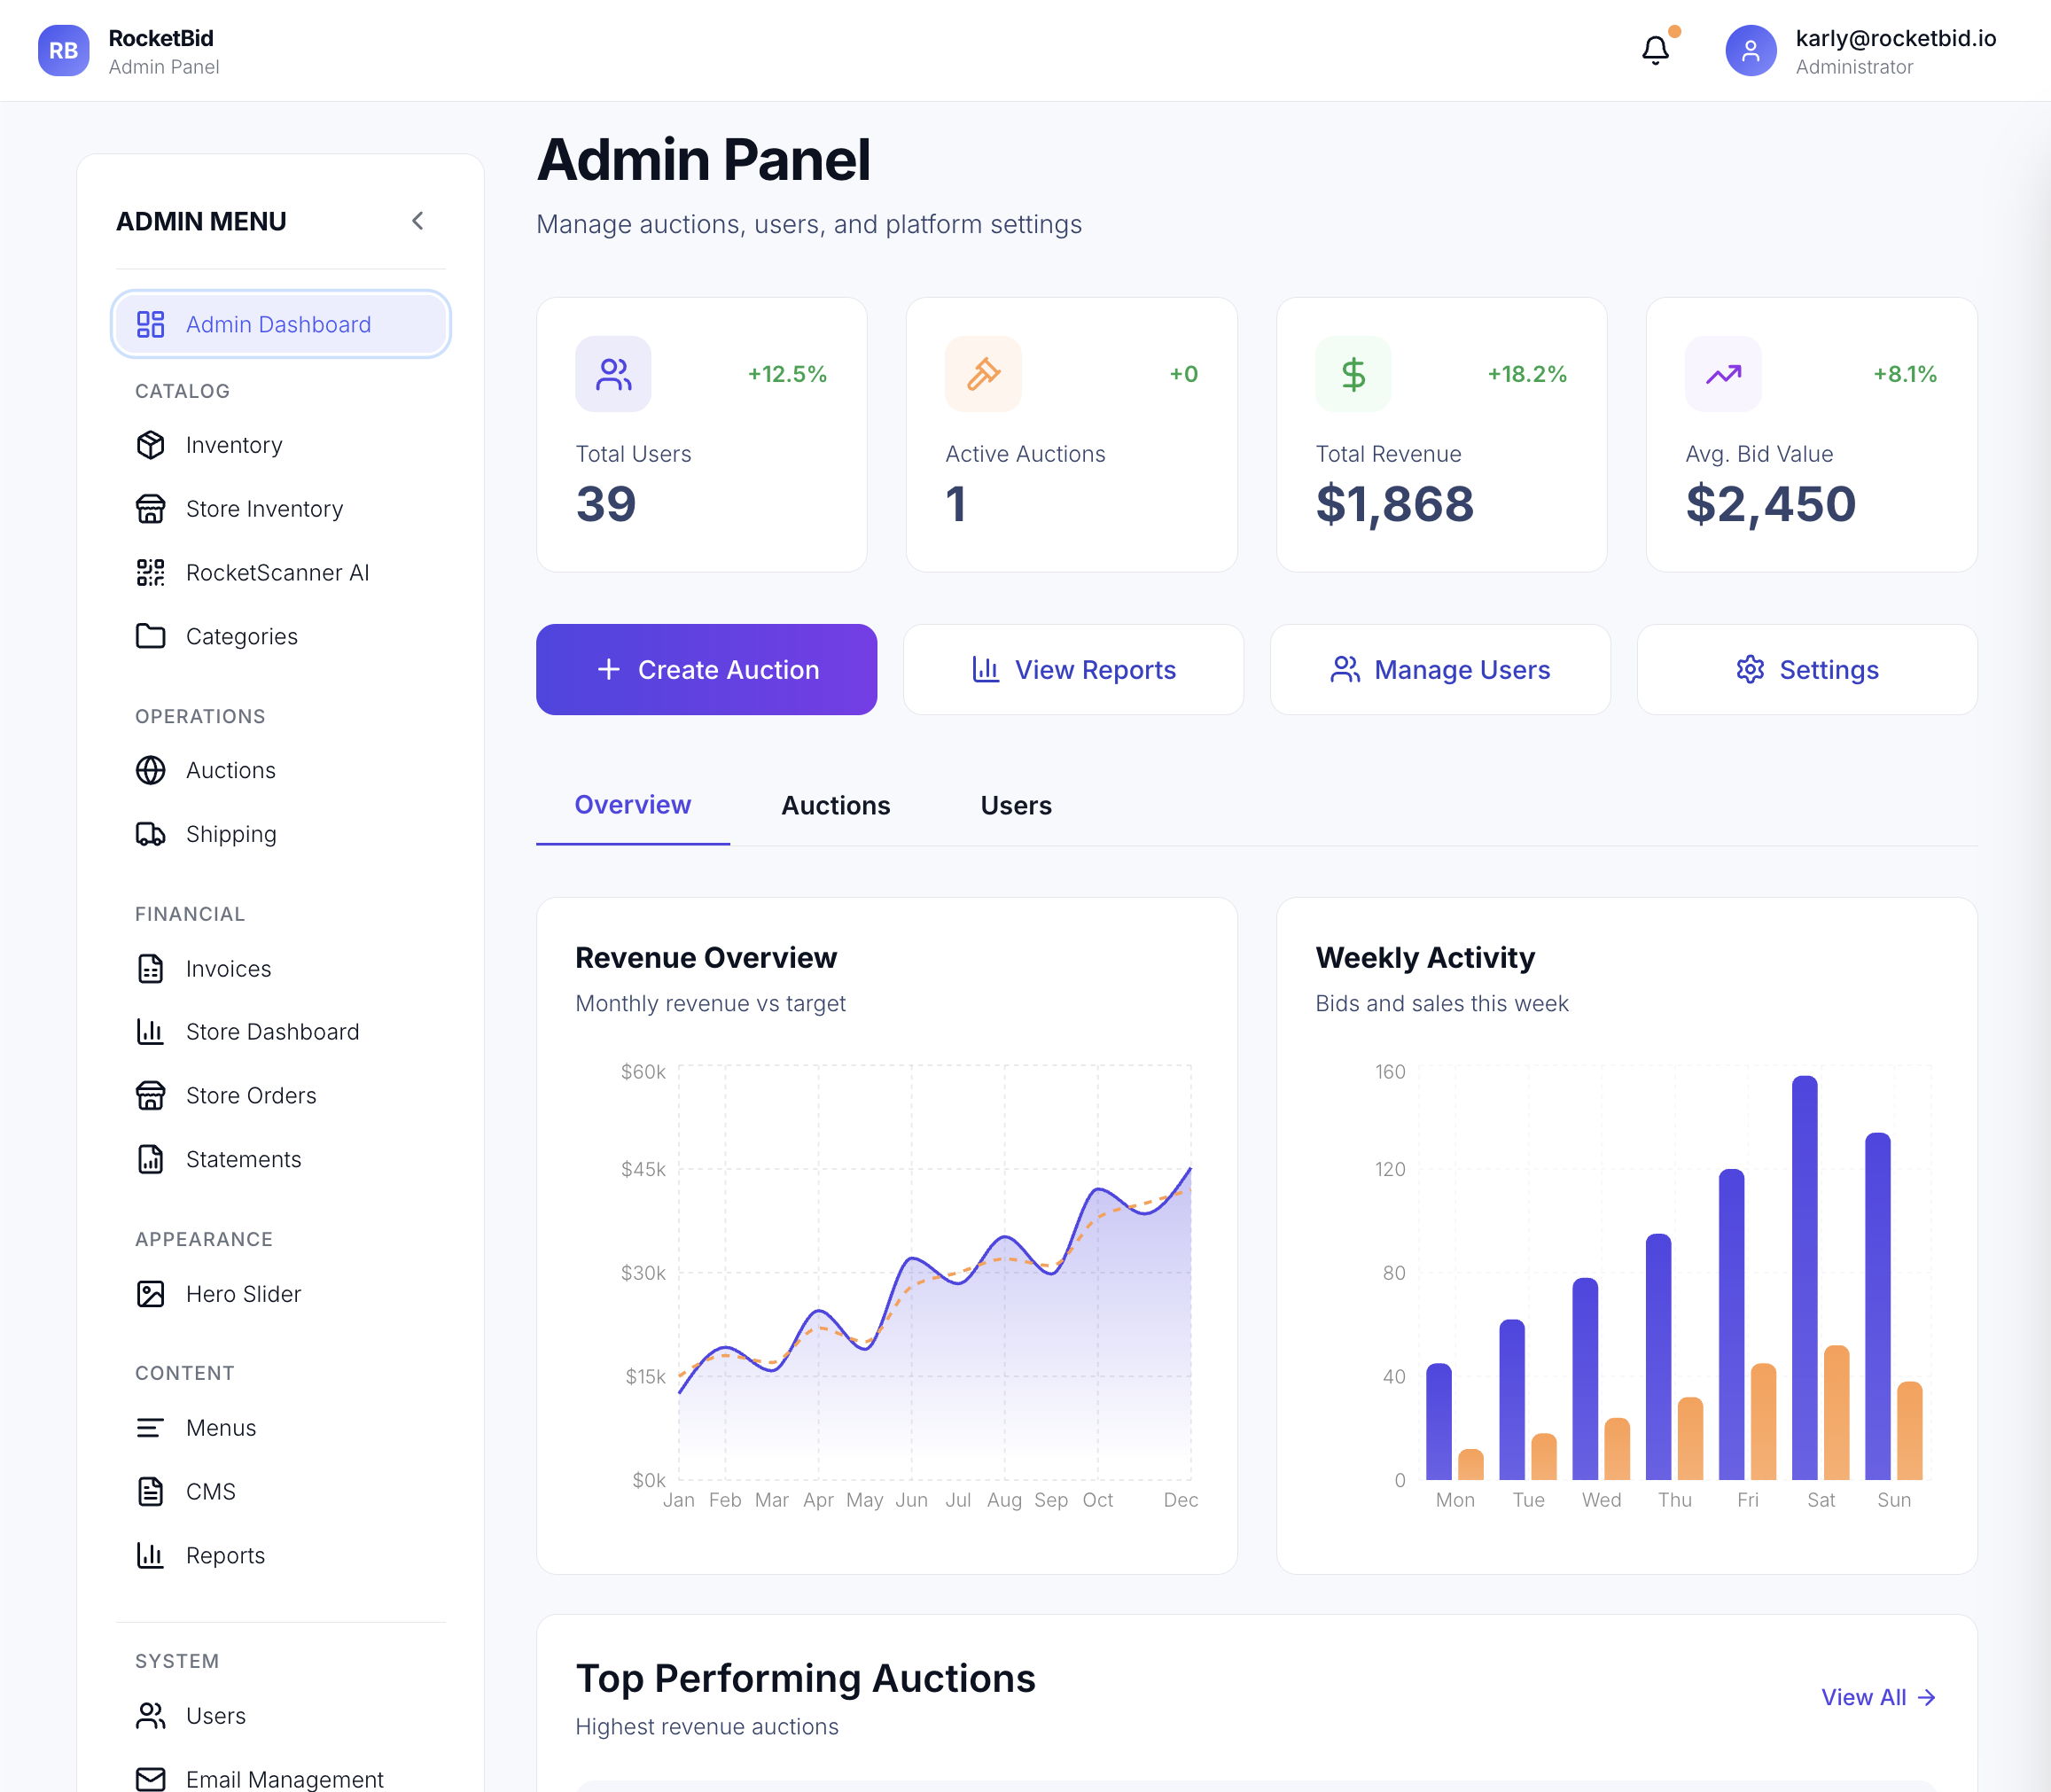Select the Inventory icon in the sidebar
This screenshot has width=2051, height=1792.
pos(151,445)
